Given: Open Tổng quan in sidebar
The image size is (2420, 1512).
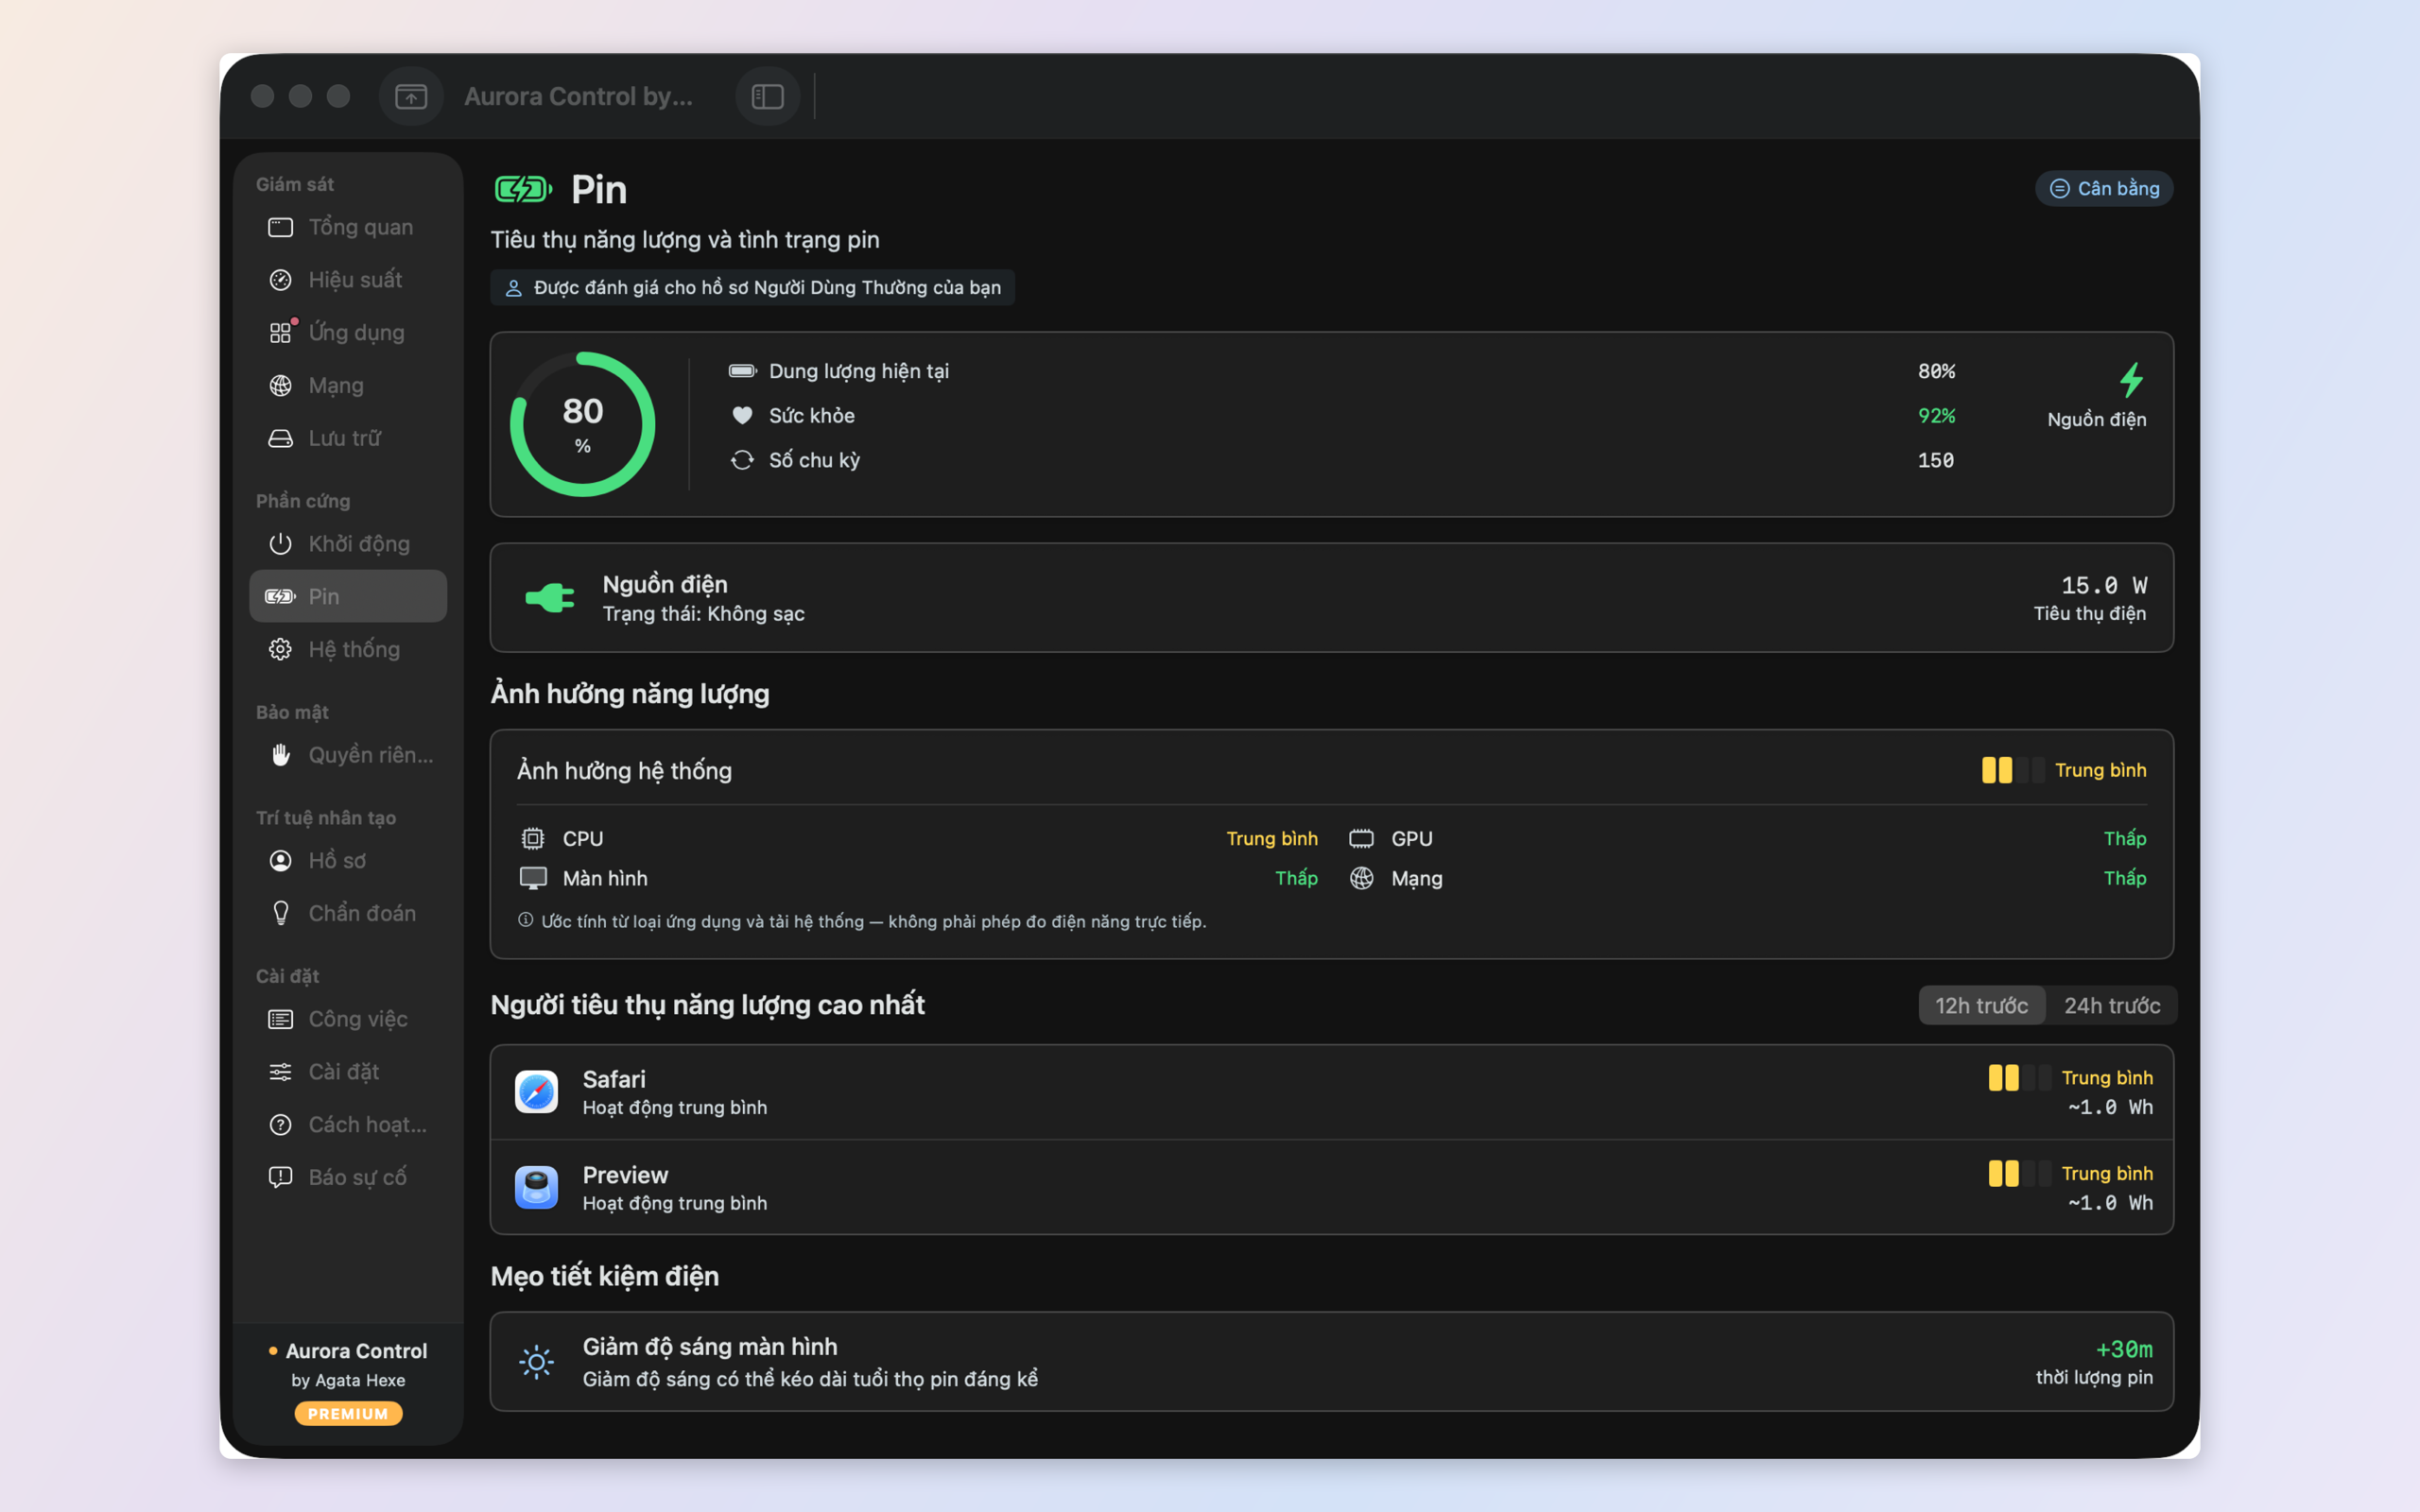Looking at the screenshot, I should [348, 227].
